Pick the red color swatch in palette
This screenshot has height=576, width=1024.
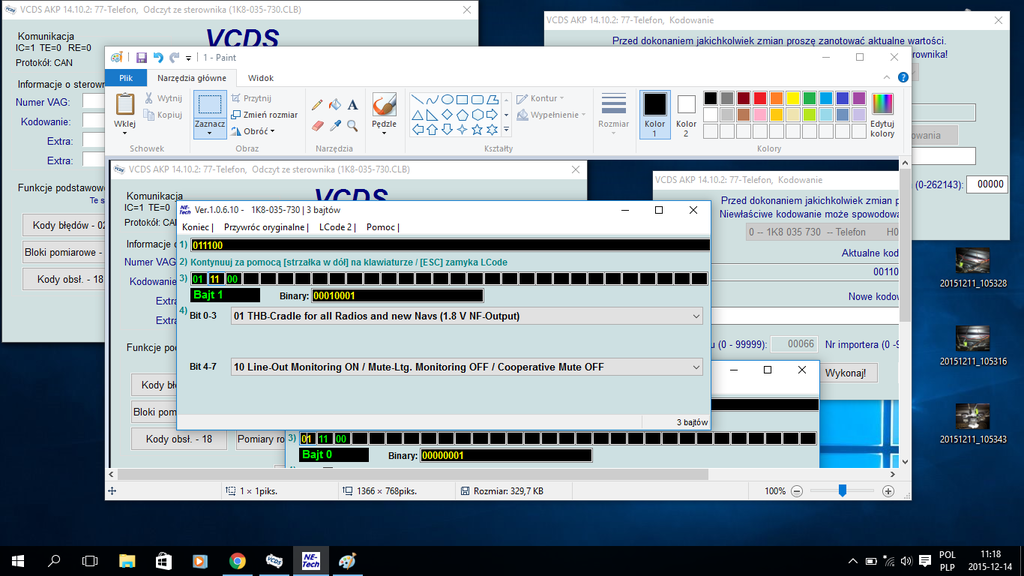[x=759, y=98]
